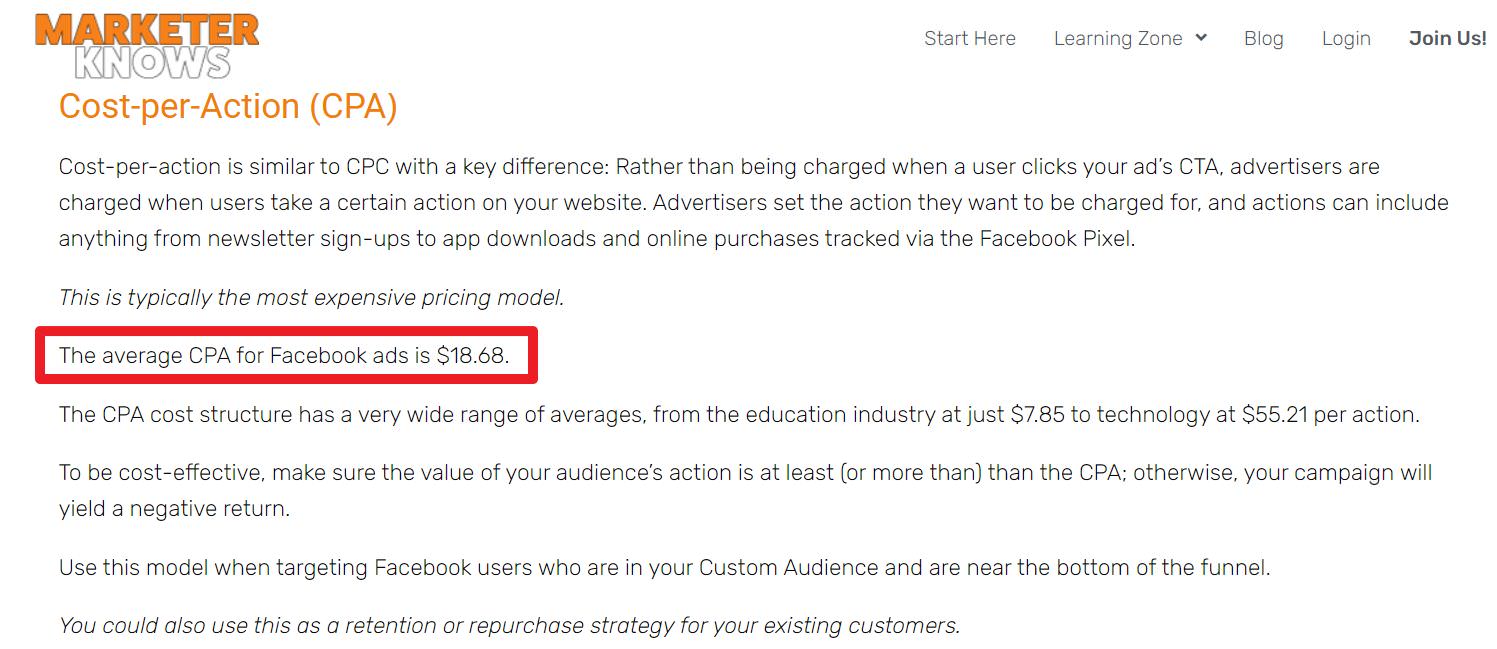The width and height of the screenshot is (1497, 649).
Task: Select the italic retention strategy sentence
Action: coord(508,624)
